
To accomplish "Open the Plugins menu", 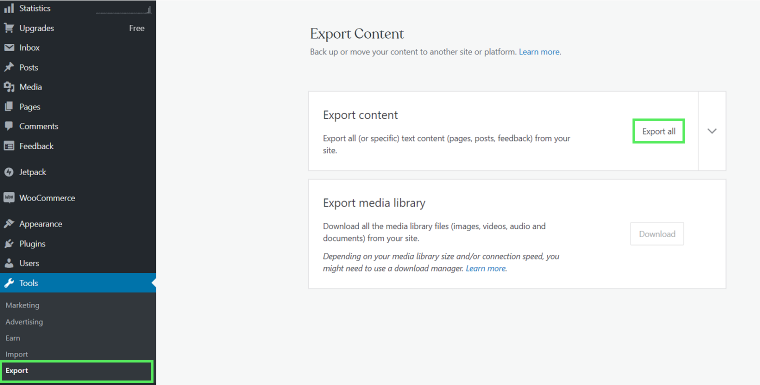I will [x=78, y=244].
